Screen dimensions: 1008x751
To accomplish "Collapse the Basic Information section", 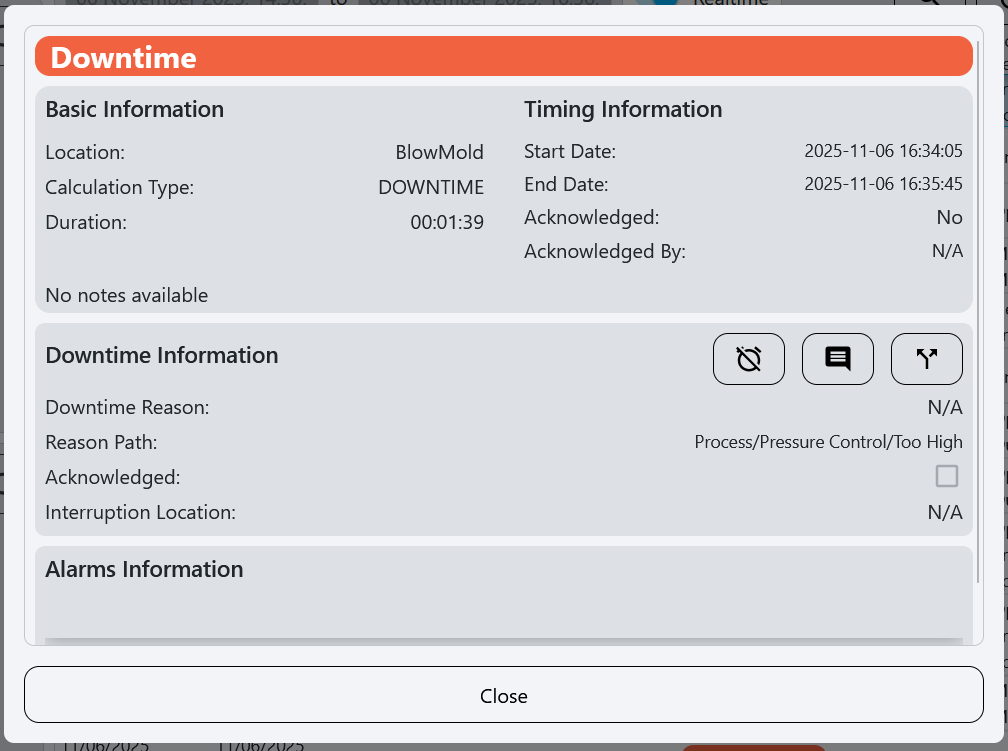I will click(x=134, y=109).
